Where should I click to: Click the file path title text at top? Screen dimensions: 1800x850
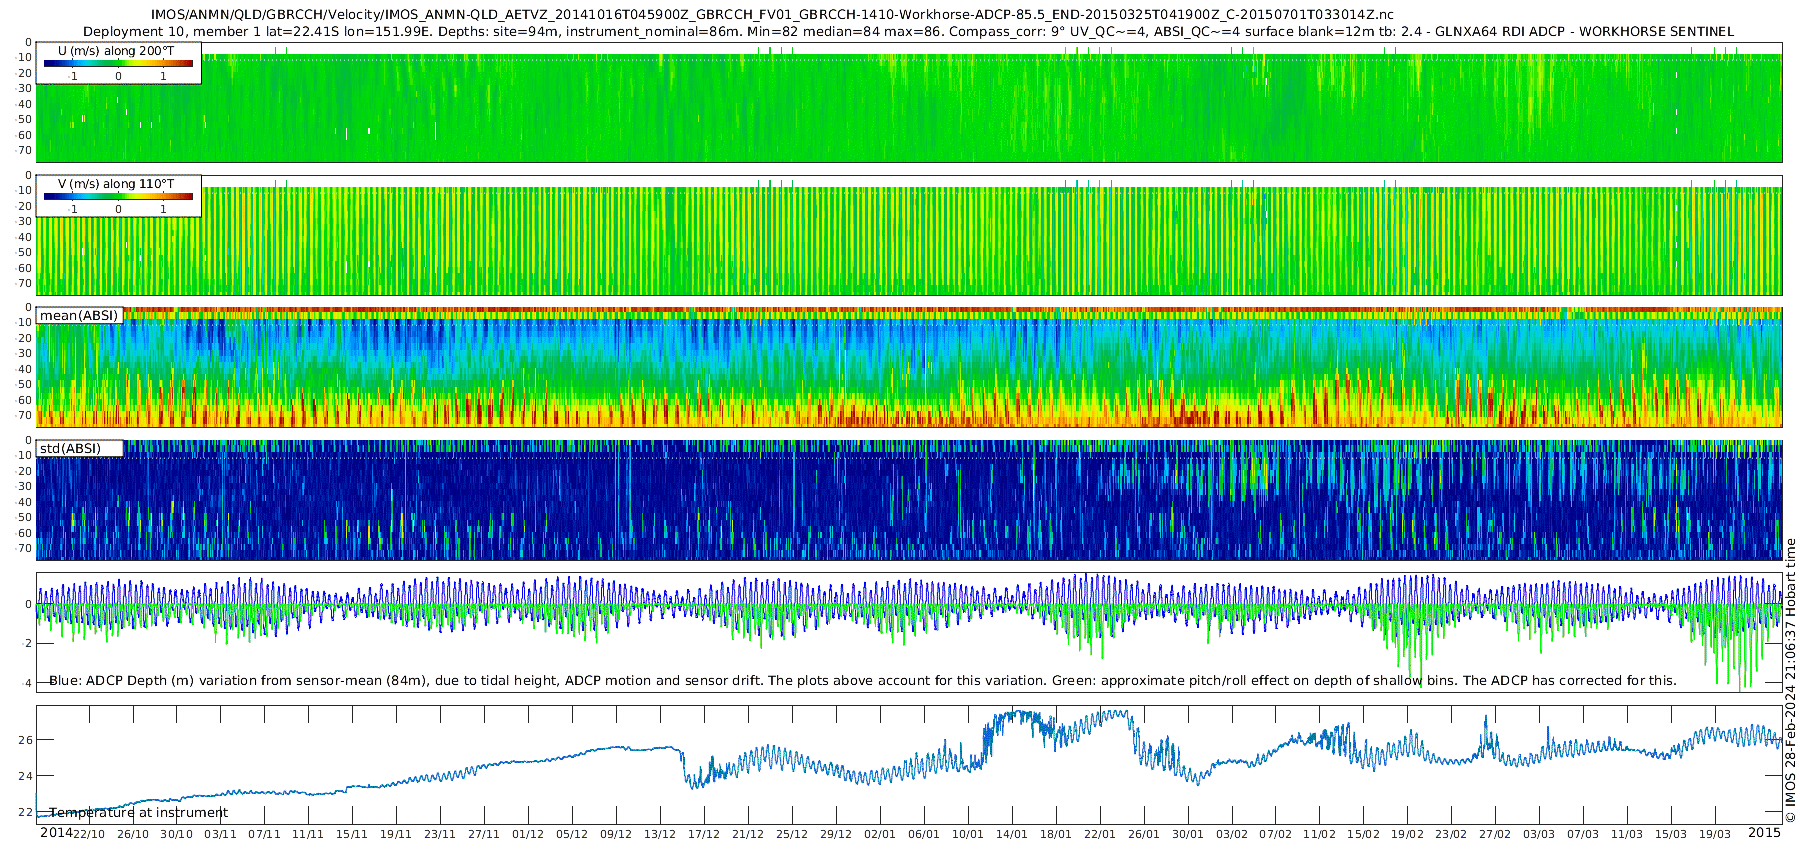tap(772, 15)
